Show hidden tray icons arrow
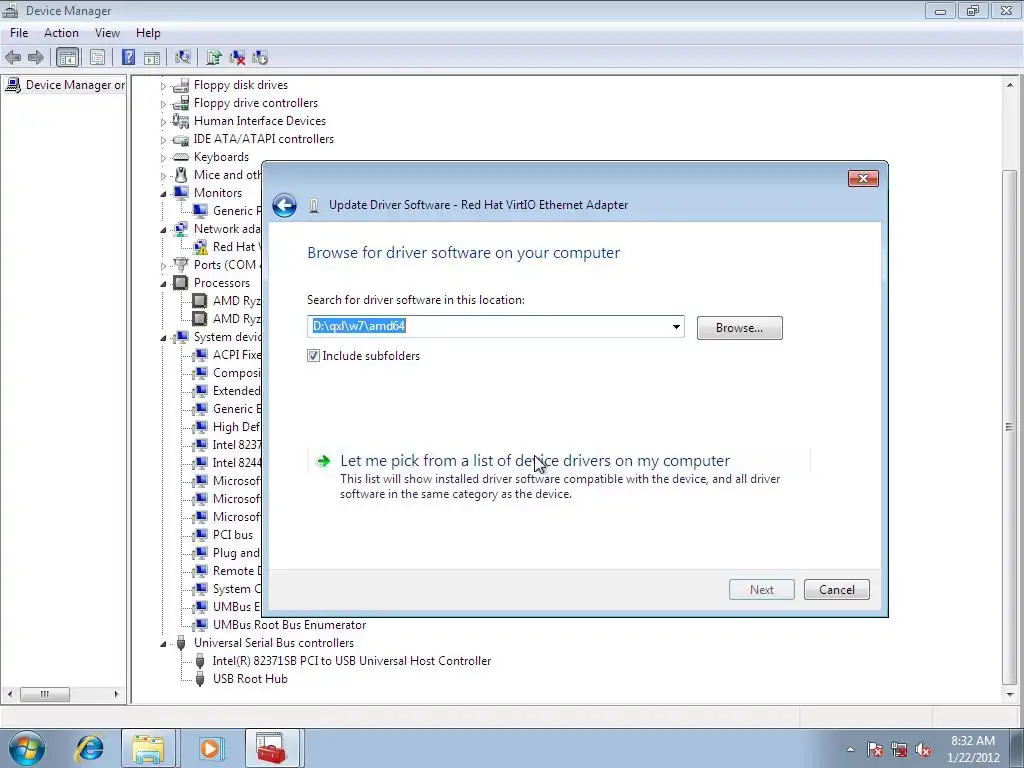This screenshot has height=768, width=1024. tap(850, 749)
